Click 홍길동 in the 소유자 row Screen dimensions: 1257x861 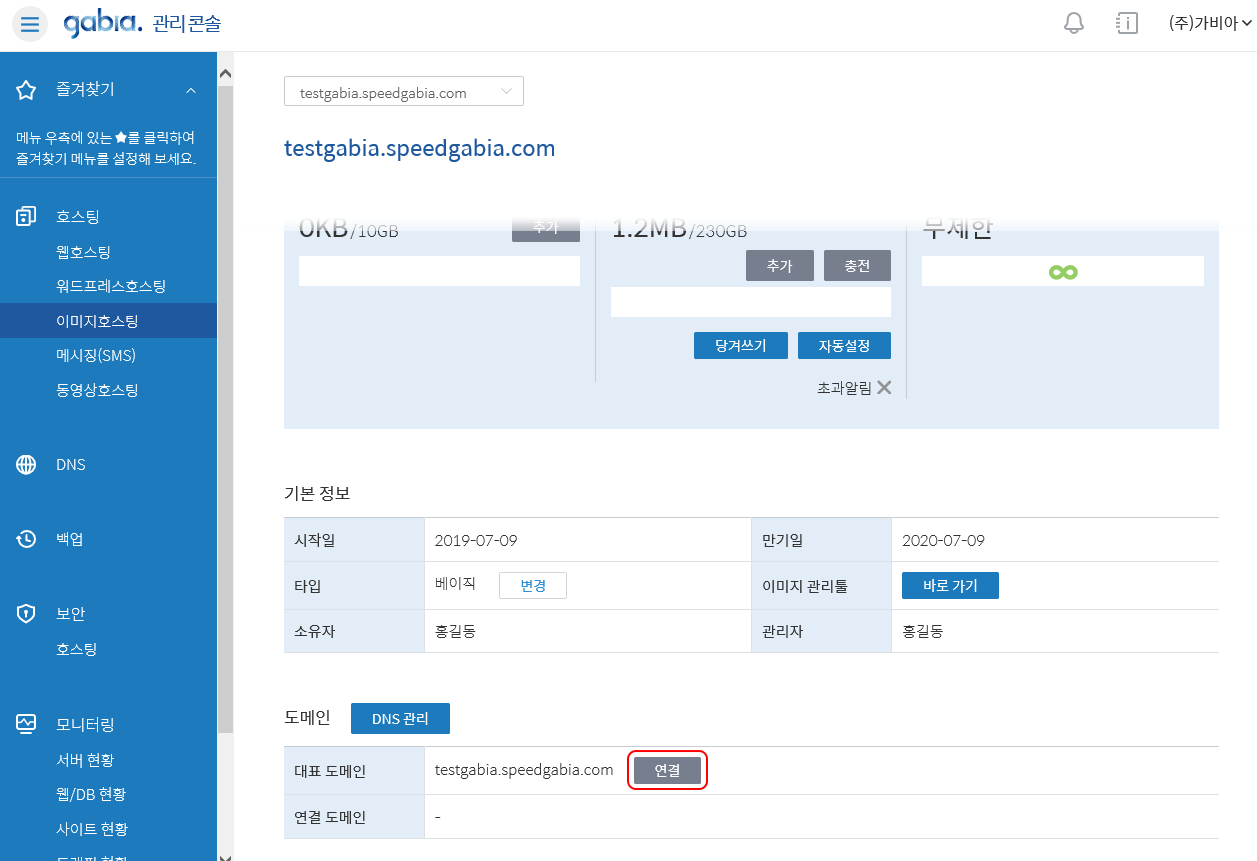[x=455, y=632]
